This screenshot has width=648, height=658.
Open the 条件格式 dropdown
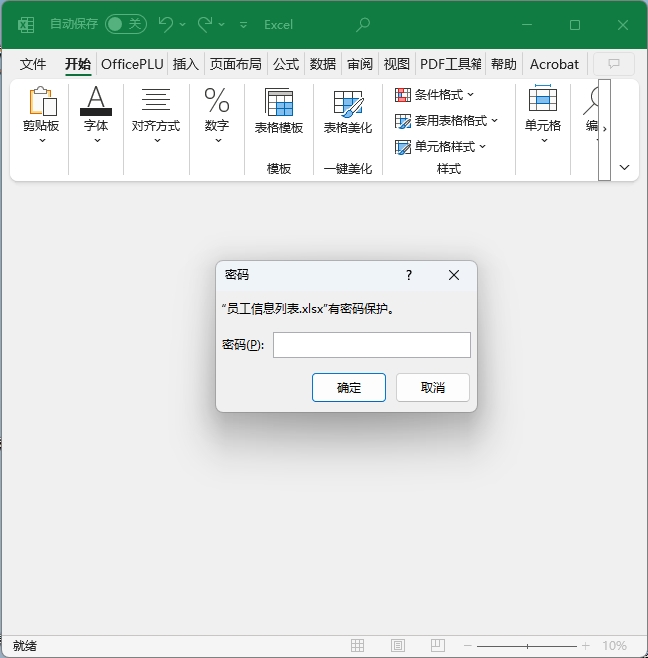(434, 95)
